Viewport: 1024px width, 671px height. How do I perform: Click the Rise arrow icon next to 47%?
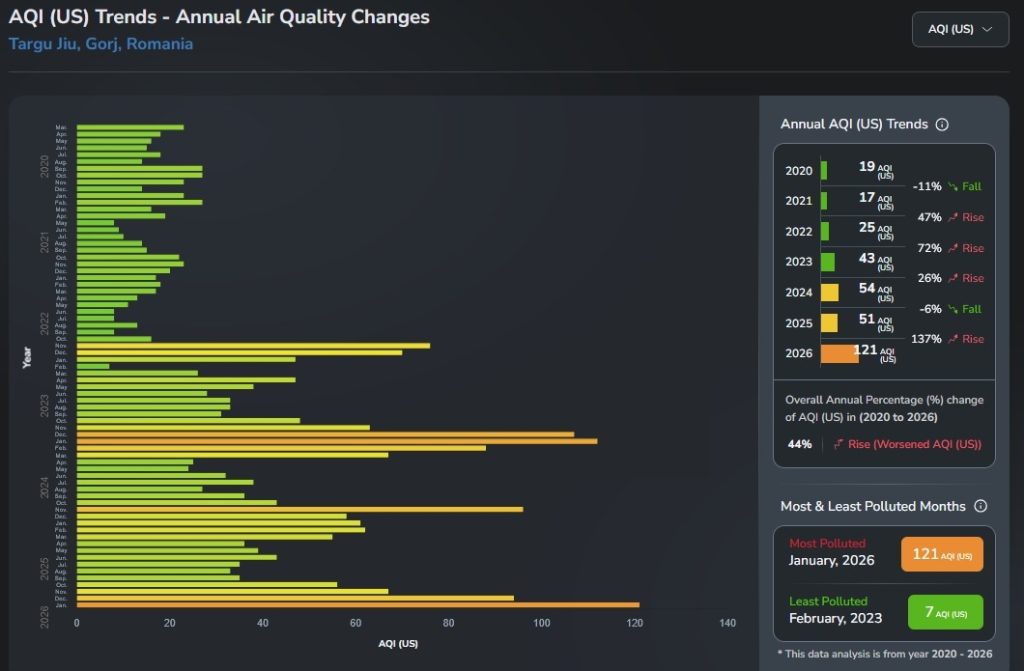tap(953, 217)
